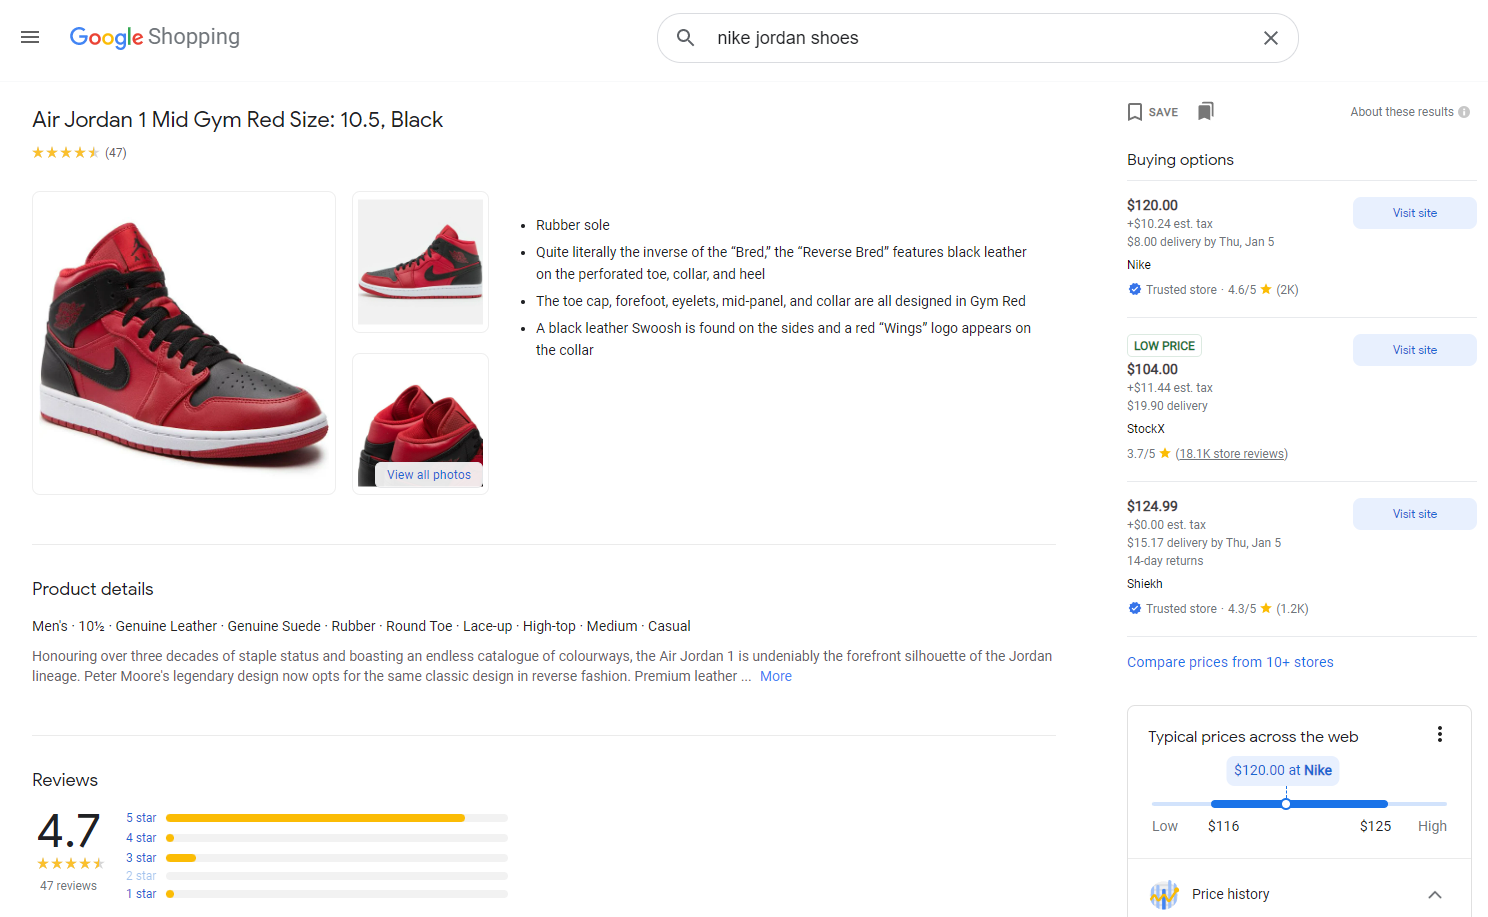The height and width of the screenshot is (917, 1488).
Task: Click Shiekh Trusted store badge icon
Action: [1134, 608]
